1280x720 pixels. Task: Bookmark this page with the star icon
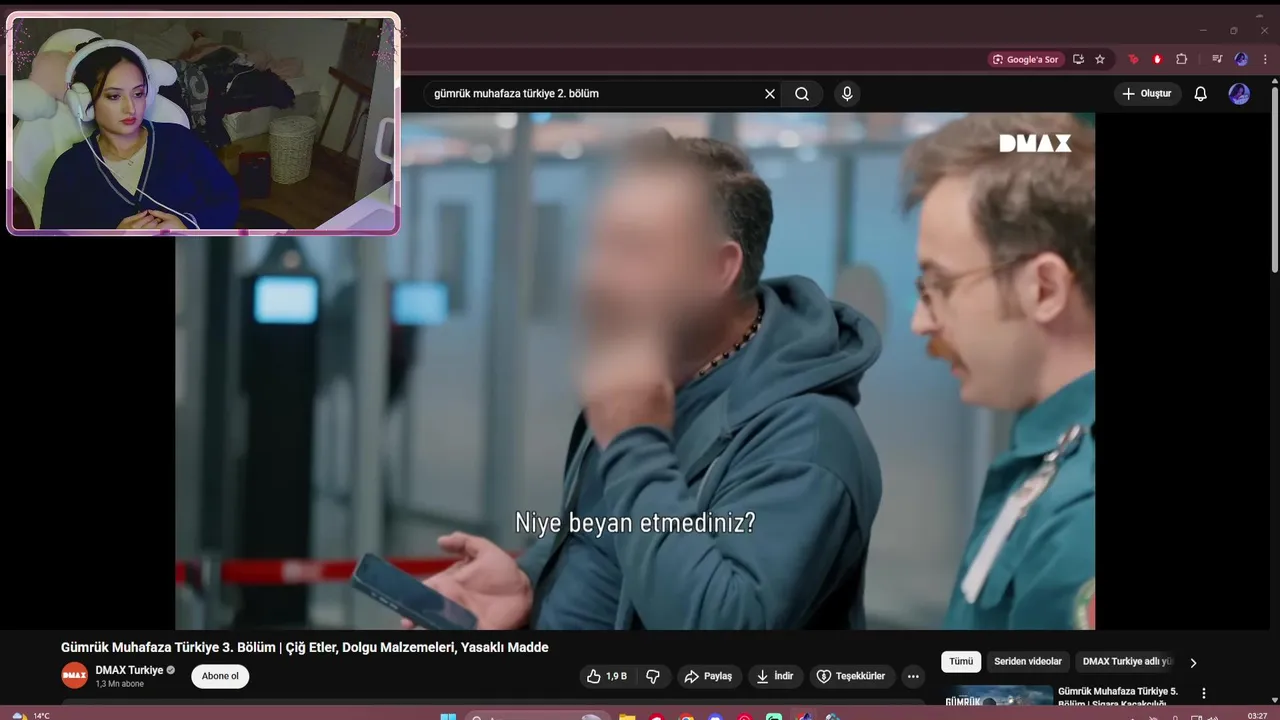pyautogui.click(x=1100, y=59)
